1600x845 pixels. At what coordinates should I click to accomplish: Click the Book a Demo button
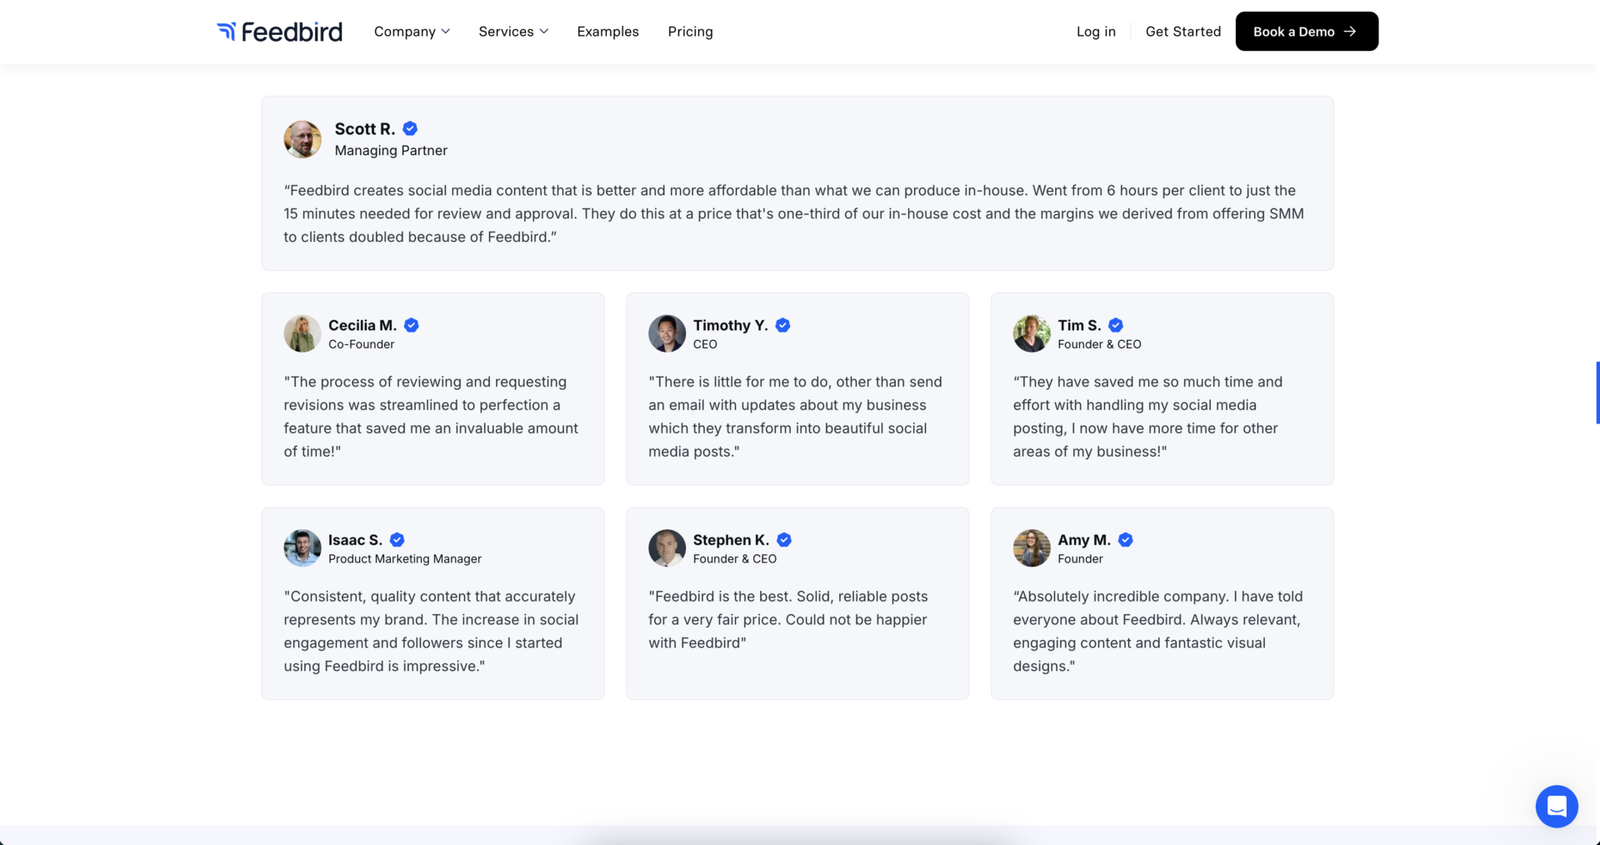1306,32
